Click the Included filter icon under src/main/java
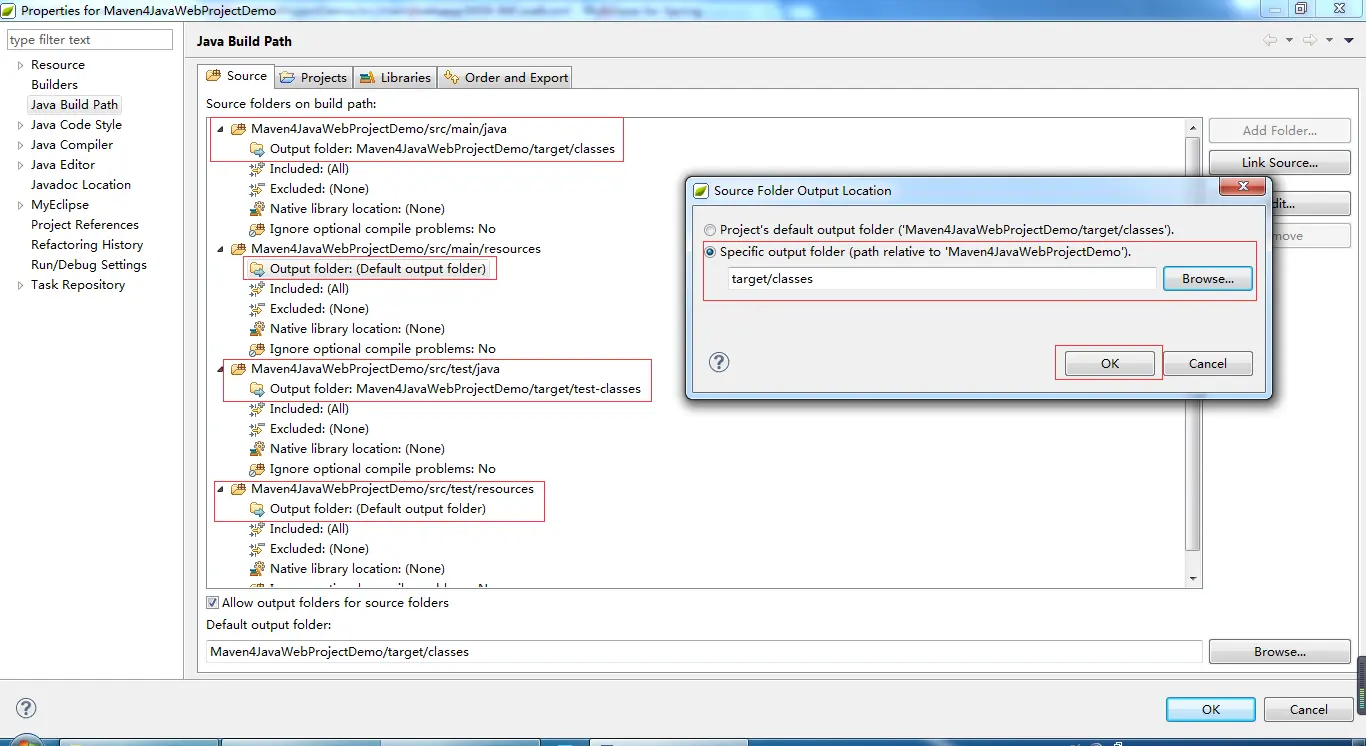This screenshot has width=1366, height=746. tap(257, 169)
